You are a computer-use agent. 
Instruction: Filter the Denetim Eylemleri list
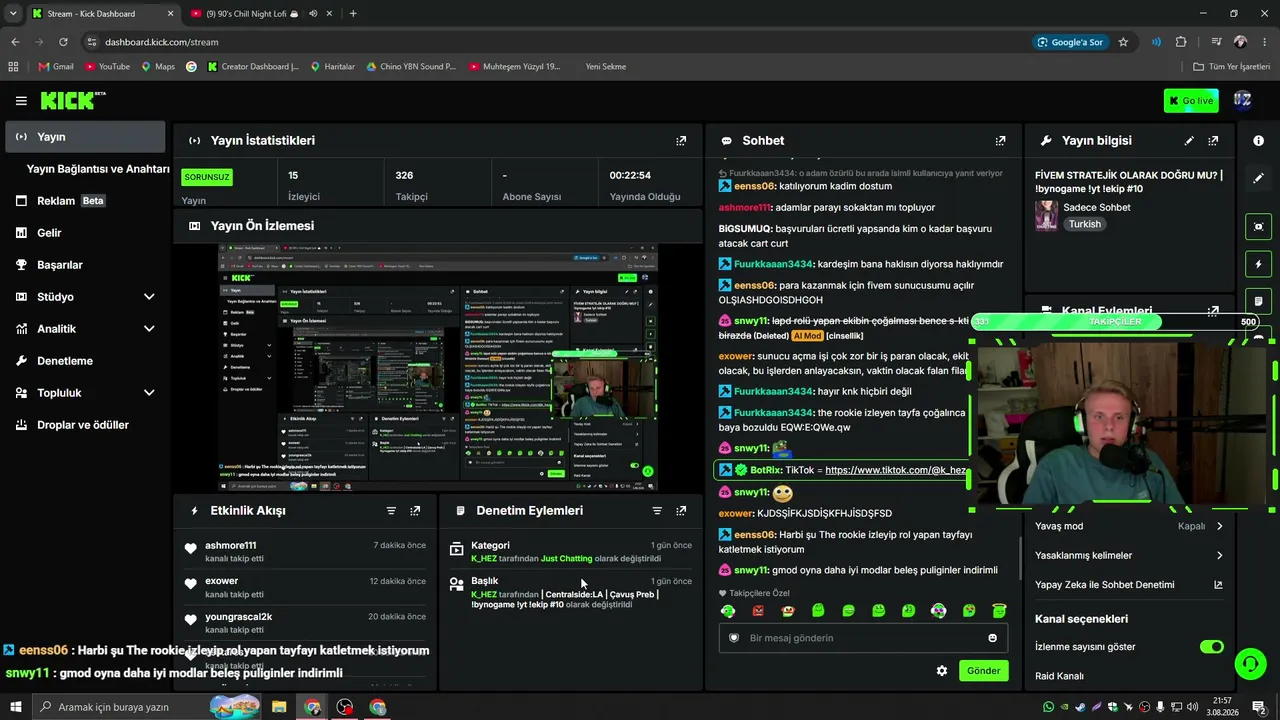(x=657, y=511)
